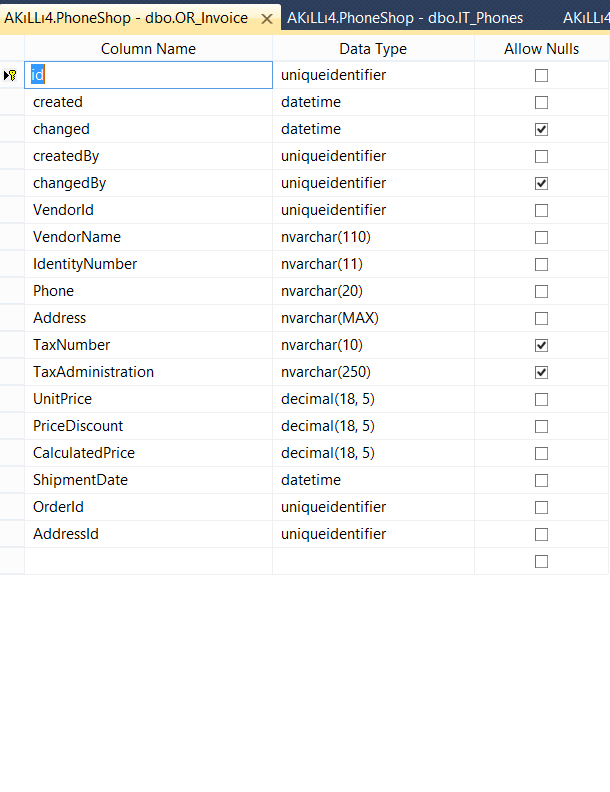Click the Column Name header
The image size is (610, 792).
(148, 48)
